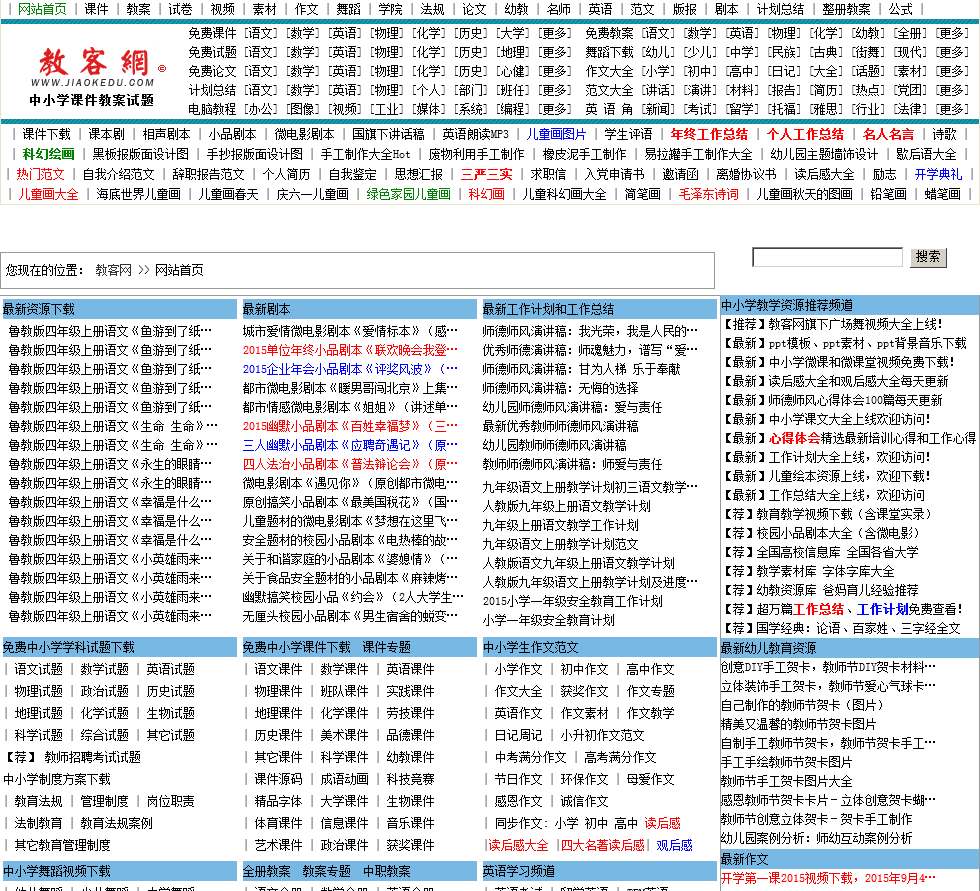
Task: Click the blue 工作计划 link in sidebar
Action: click(882, 609)
